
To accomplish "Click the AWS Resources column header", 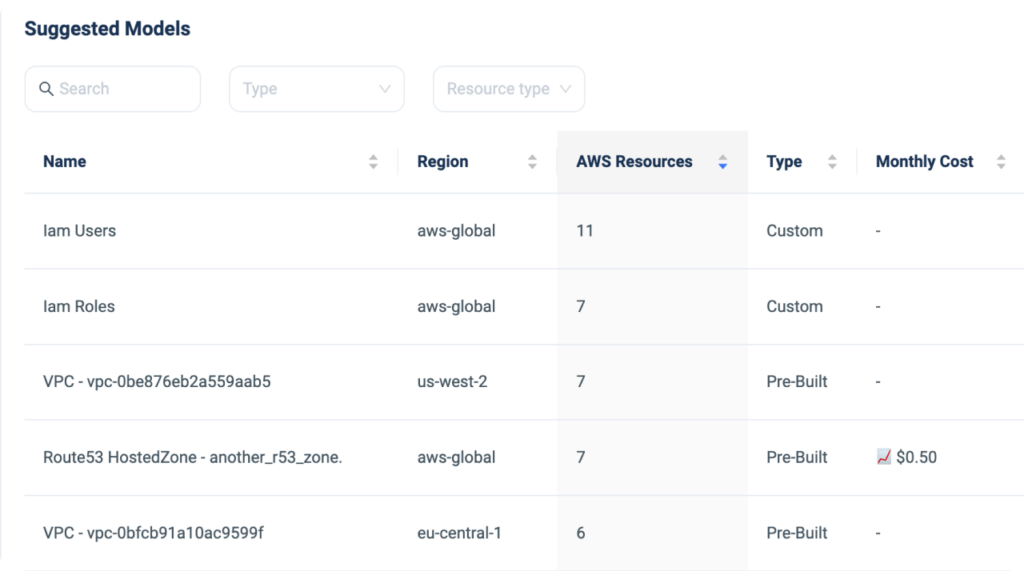I will [634, 161].
